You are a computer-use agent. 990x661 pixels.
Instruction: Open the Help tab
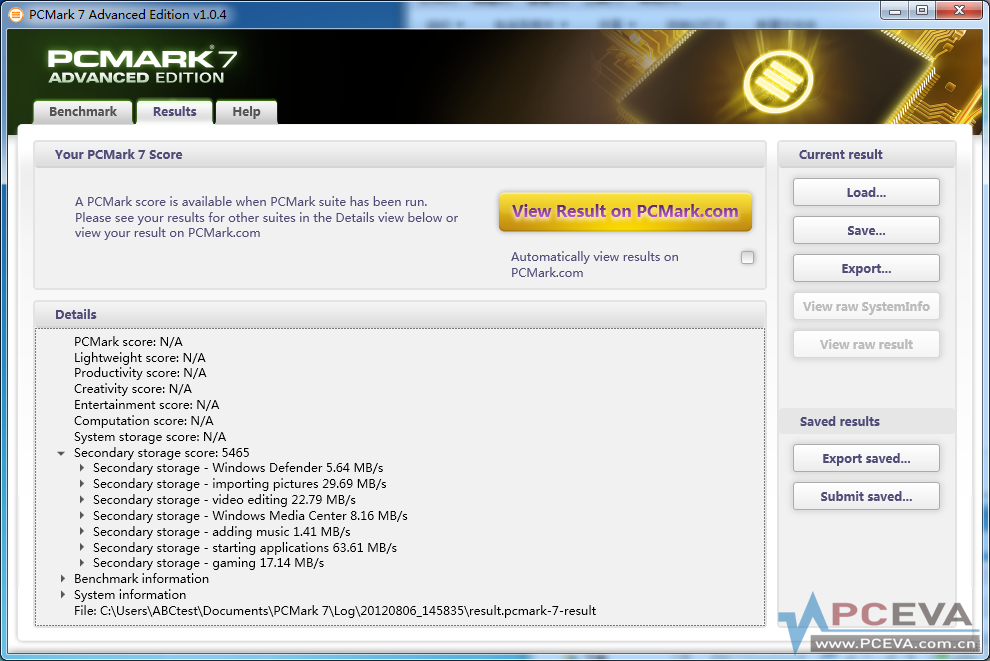click(x=246, y=112)
